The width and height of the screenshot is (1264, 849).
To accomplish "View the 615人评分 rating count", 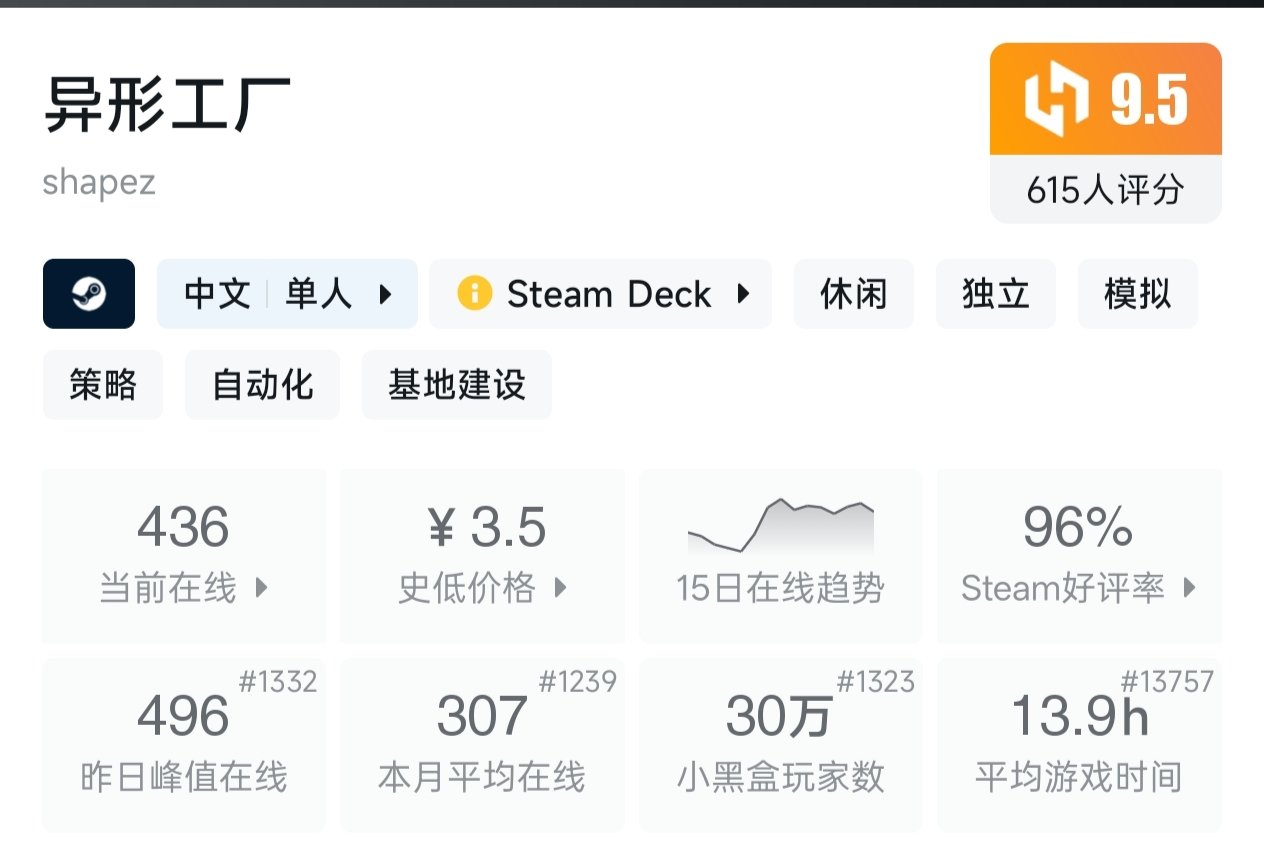I will 1105,189.
